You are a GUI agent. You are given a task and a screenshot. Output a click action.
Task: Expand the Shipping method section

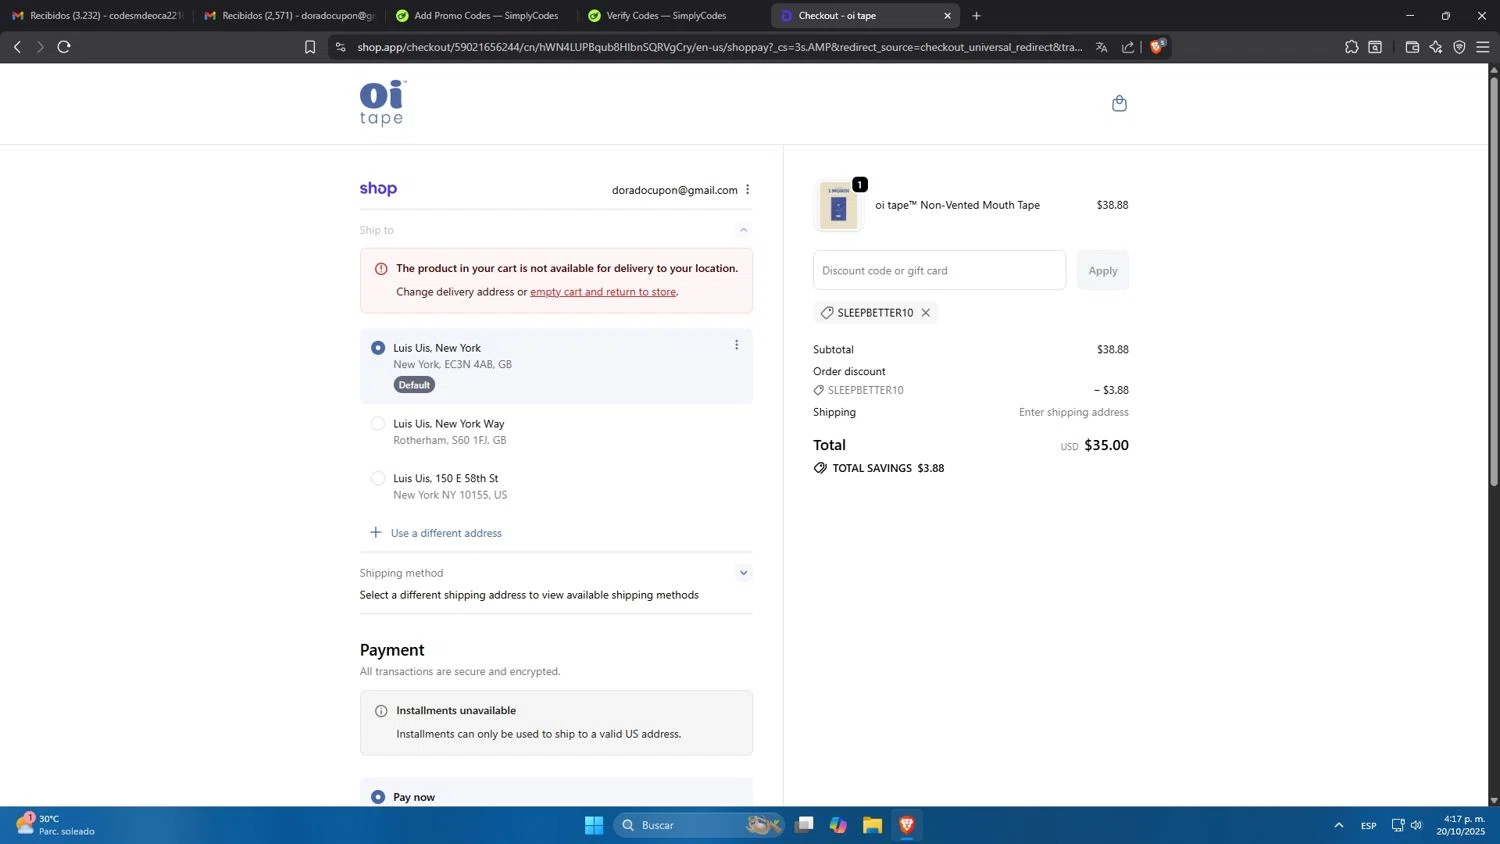743,573
